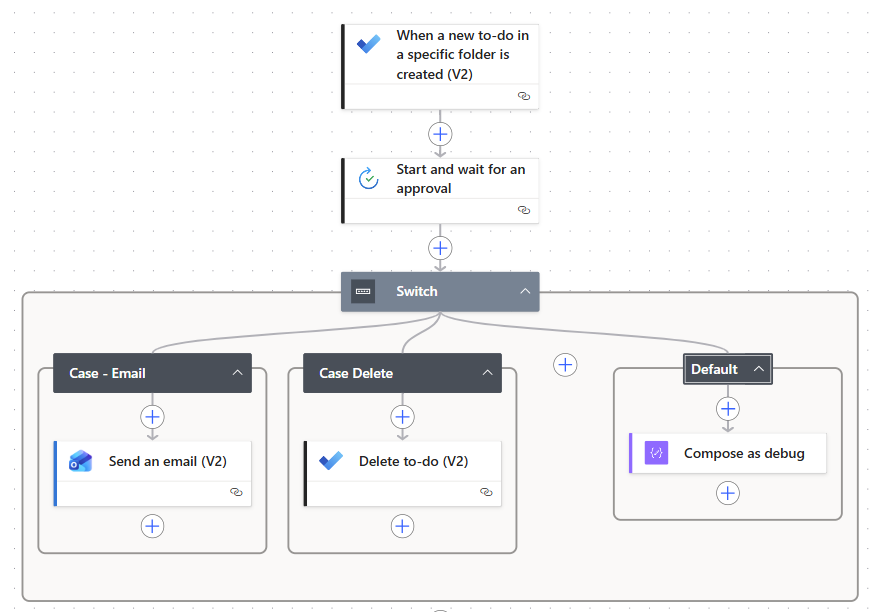Screen dimensions: 874x612
Task: Select the 'Case - Email' header label
Action: point(107,373)
